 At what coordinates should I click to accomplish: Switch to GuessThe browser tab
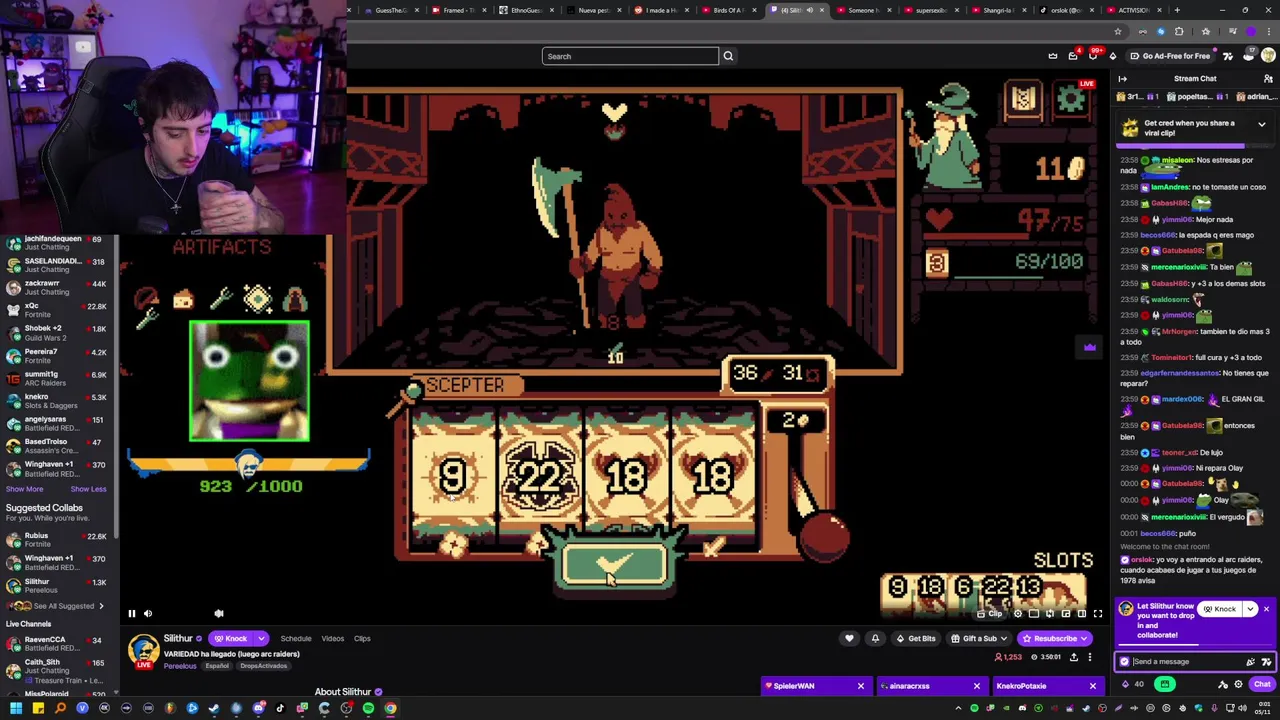(x=390, y=10)
